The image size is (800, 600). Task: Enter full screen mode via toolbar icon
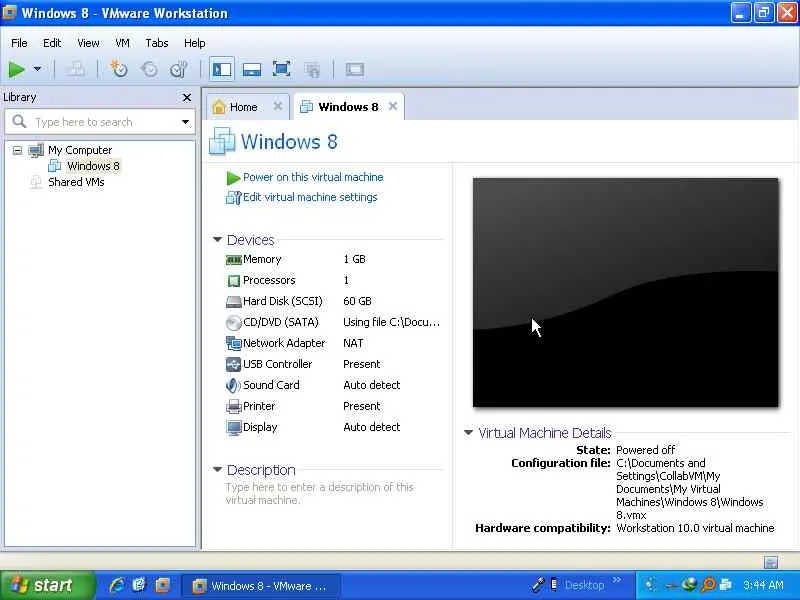[x=282, y=69]
